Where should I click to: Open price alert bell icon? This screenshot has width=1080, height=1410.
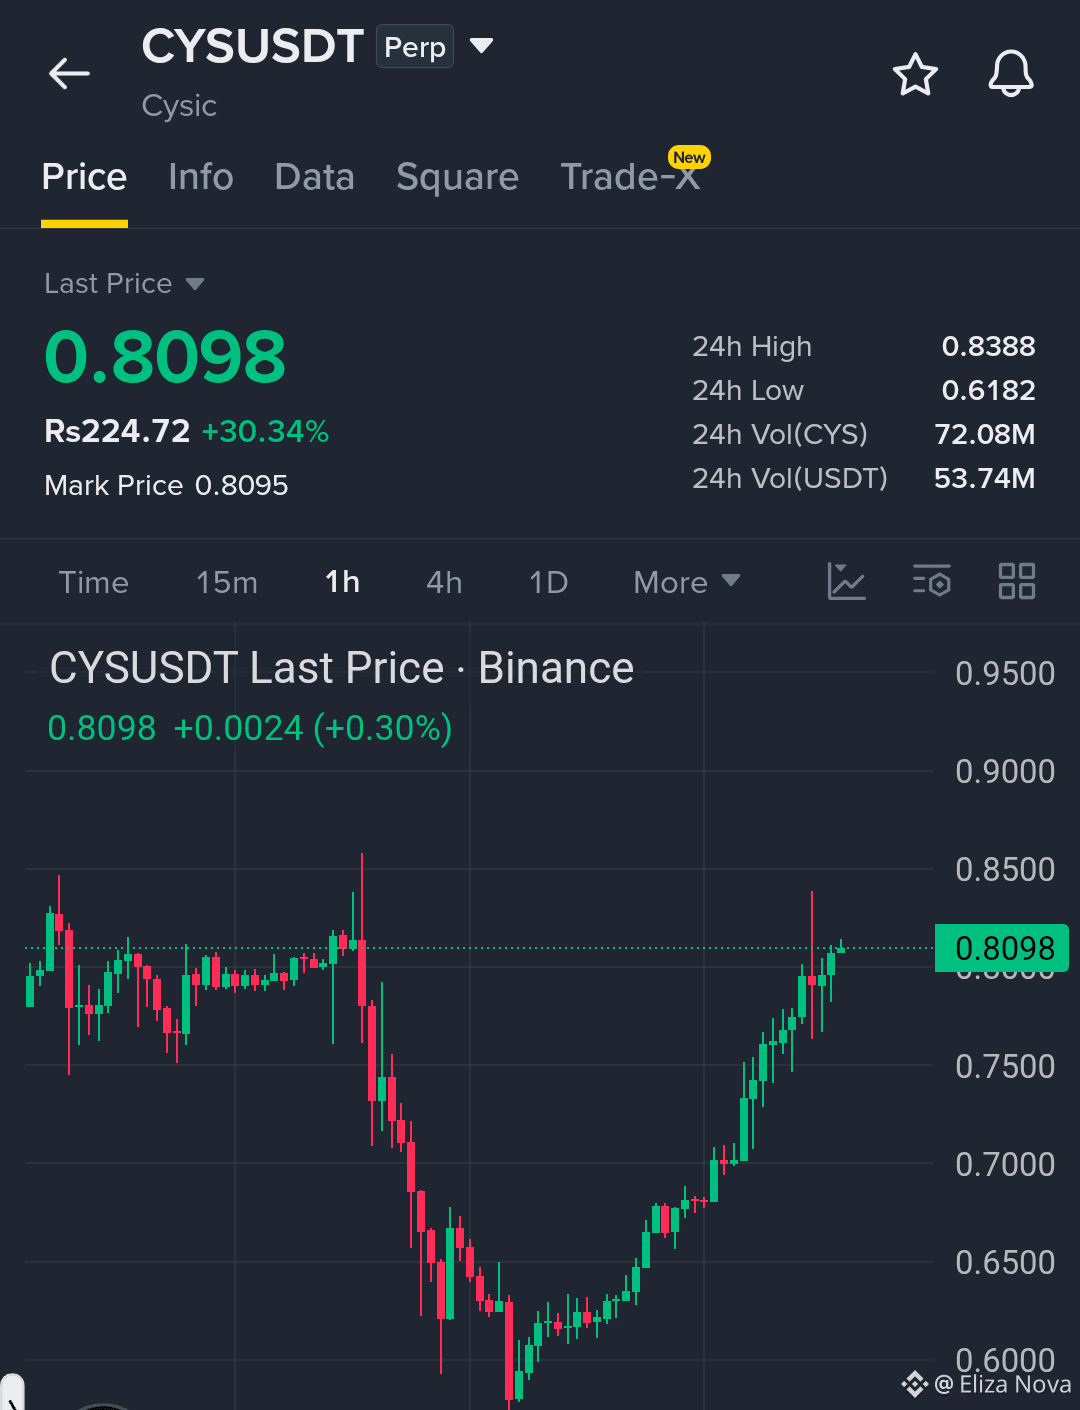[1011, 74]
